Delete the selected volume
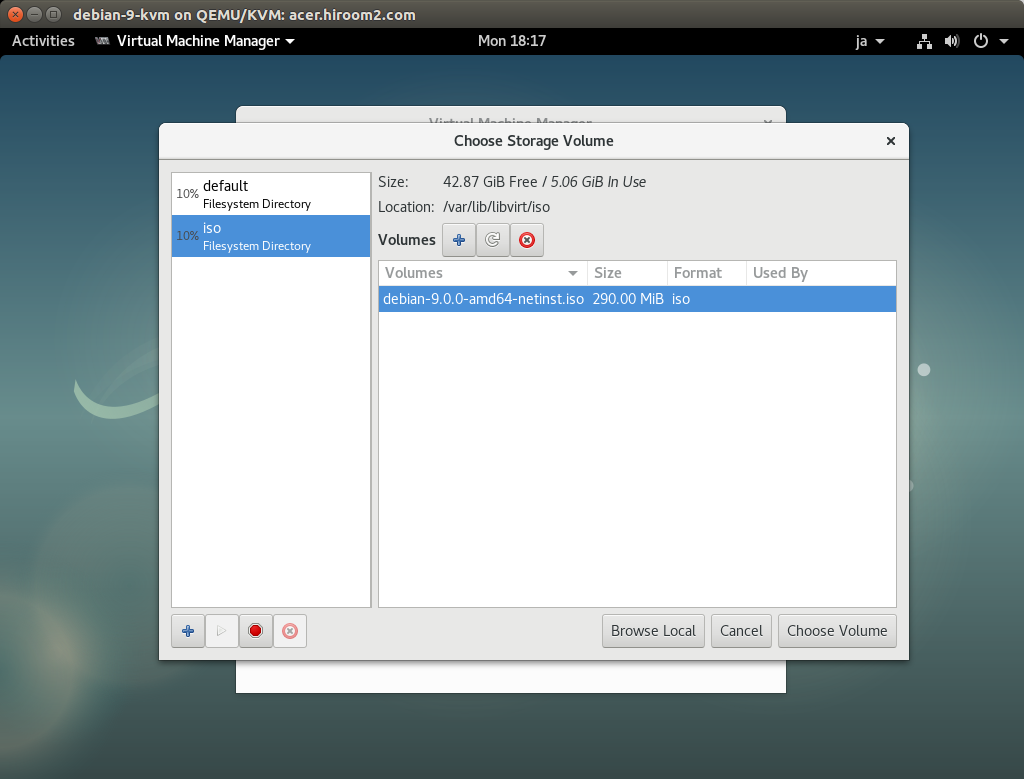The image size is (1024, 779). click(527, 240)
